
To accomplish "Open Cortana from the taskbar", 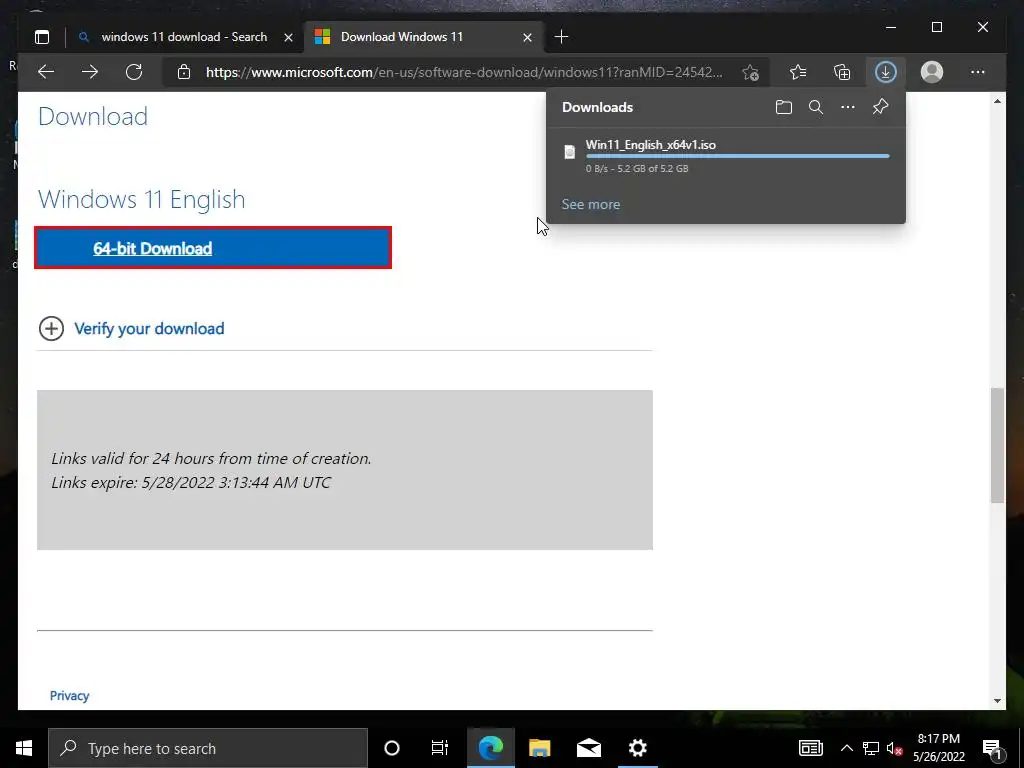I will (x=392, y=748).
